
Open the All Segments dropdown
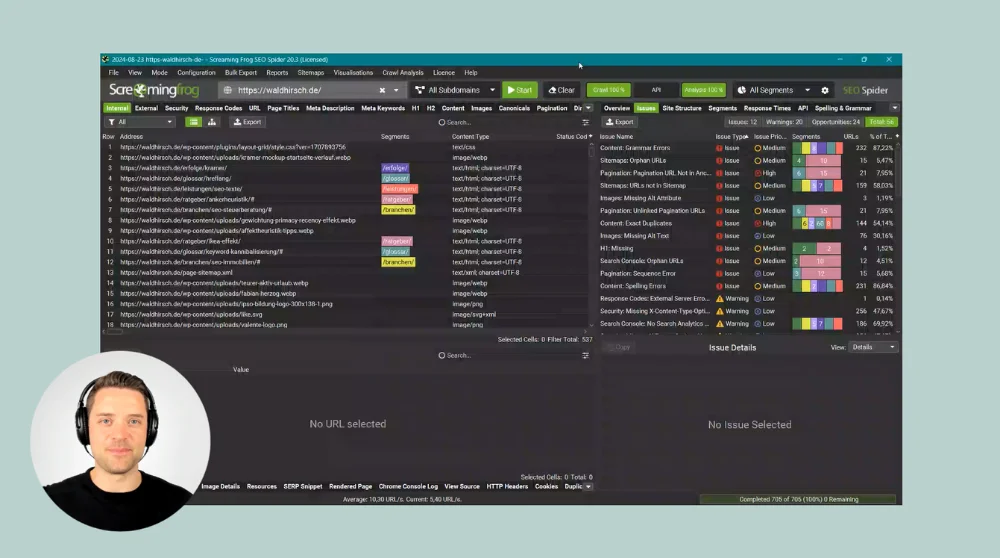point(774,90)
